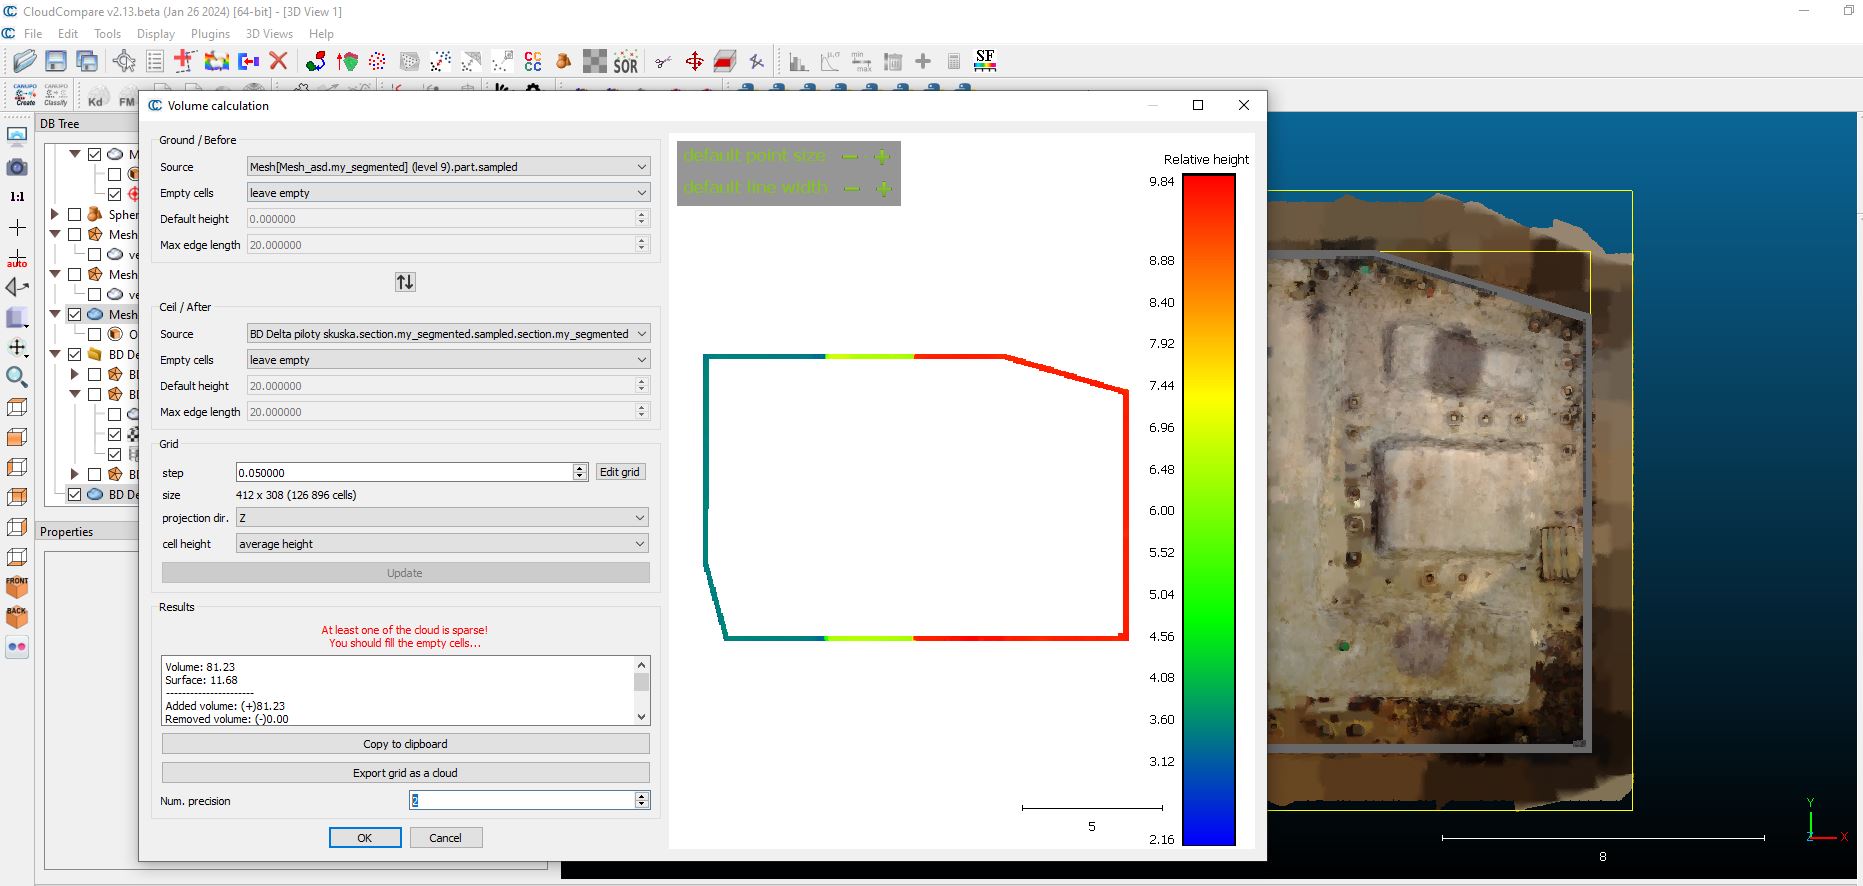The height and width of the screenshot is (886, 1863).
Task: Click Copy to clipboard button
Action: (405, 744)
